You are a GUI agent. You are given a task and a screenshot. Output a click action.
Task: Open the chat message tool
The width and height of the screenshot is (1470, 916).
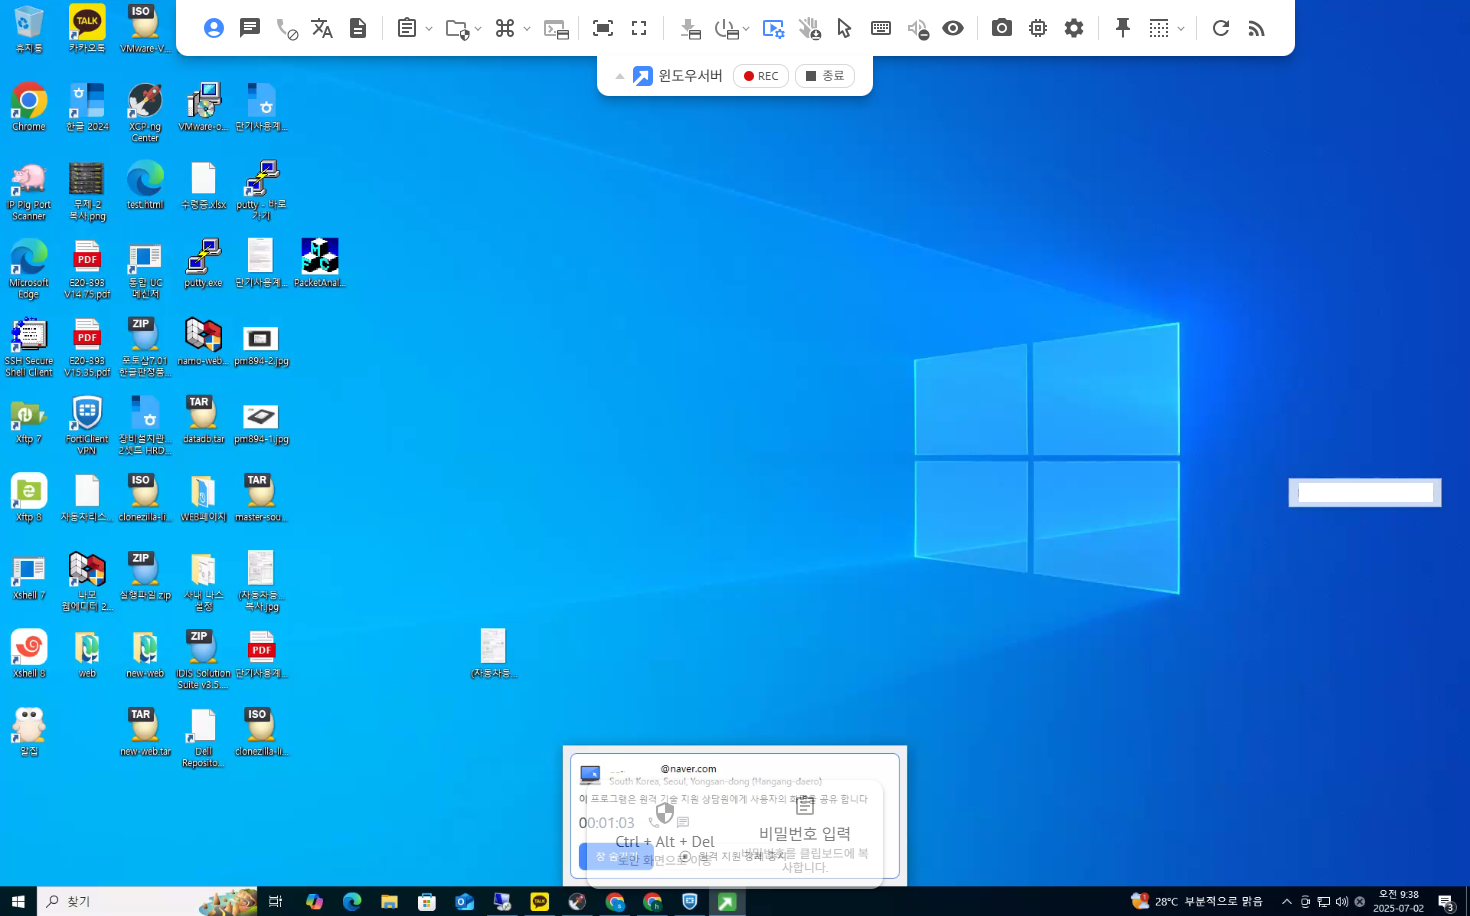pos(250,28)
